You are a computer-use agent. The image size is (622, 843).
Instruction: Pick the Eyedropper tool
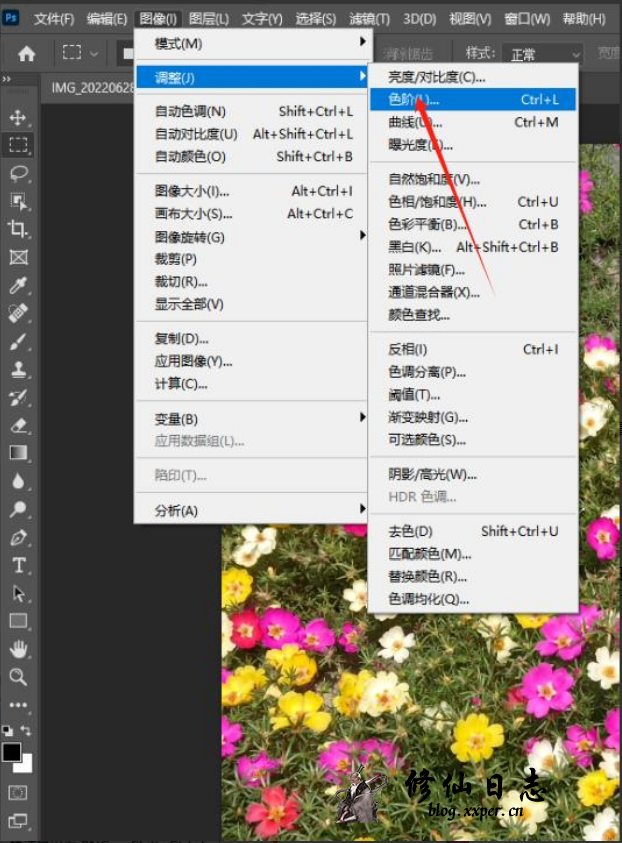click(x=18, y=286)
